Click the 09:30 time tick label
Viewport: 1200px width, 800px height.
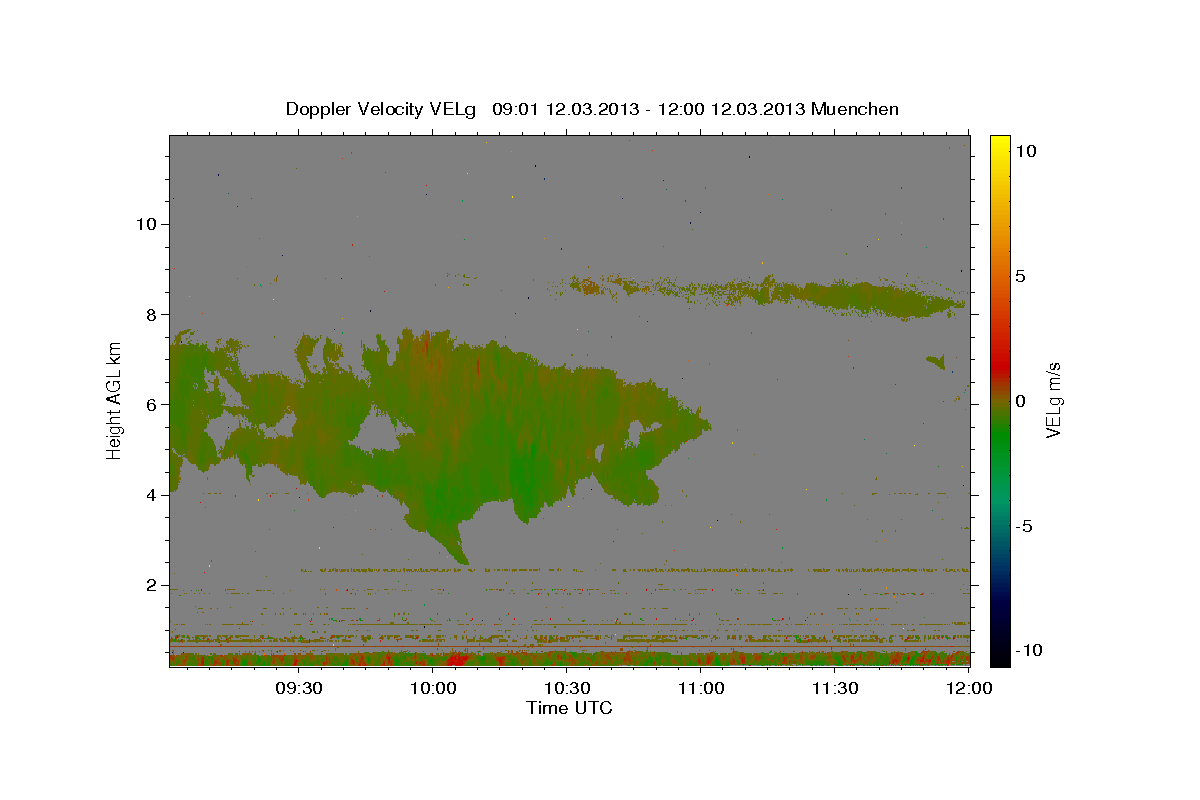click(298, 688)
